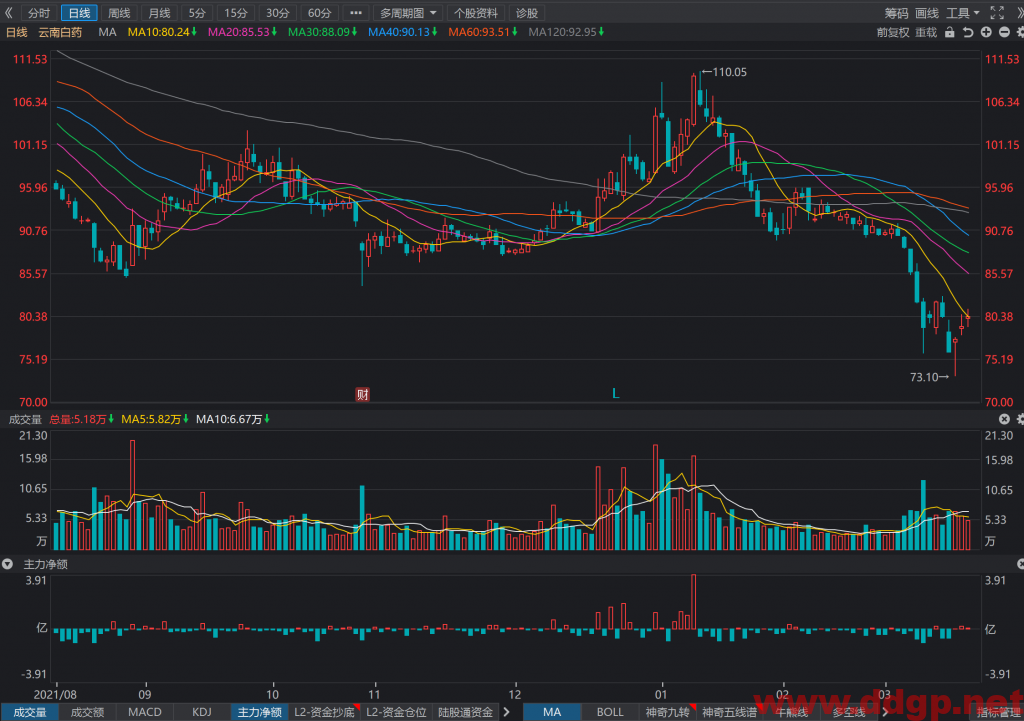
Task: Select 神奇九转 indicator tab
Action: pos(667,712)
